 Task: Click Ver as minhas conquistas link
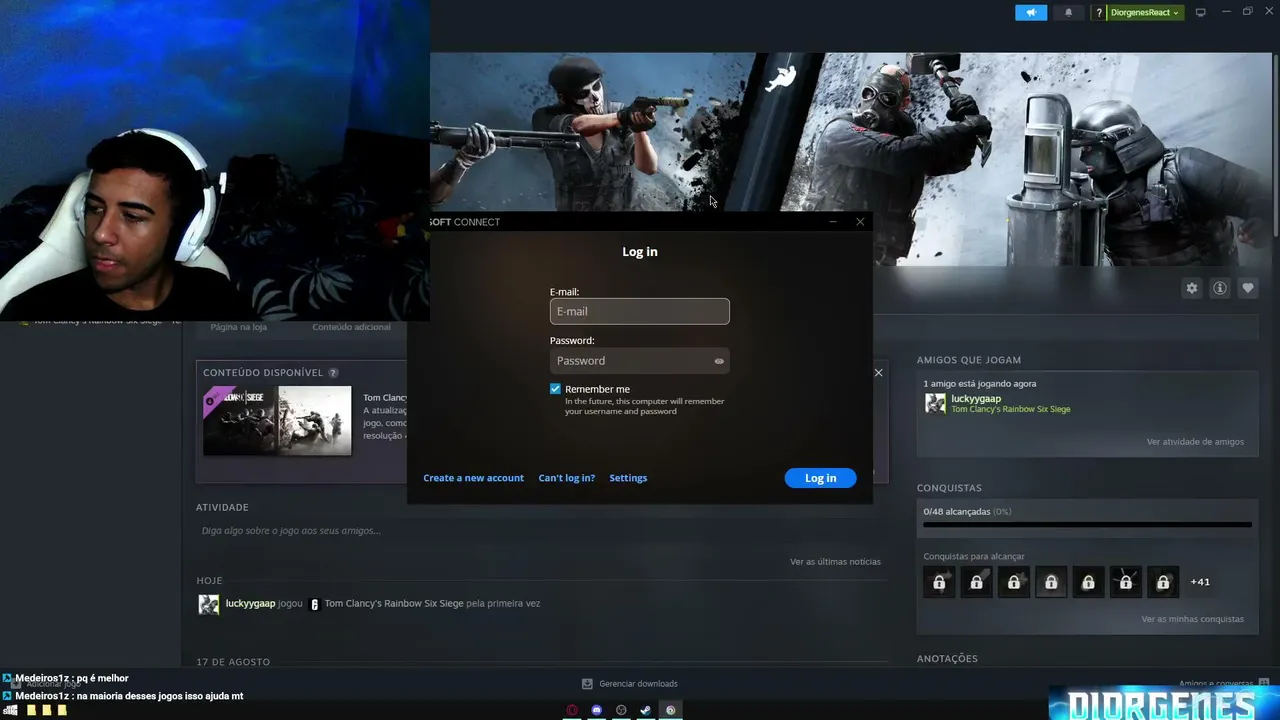pos(1193,620)
